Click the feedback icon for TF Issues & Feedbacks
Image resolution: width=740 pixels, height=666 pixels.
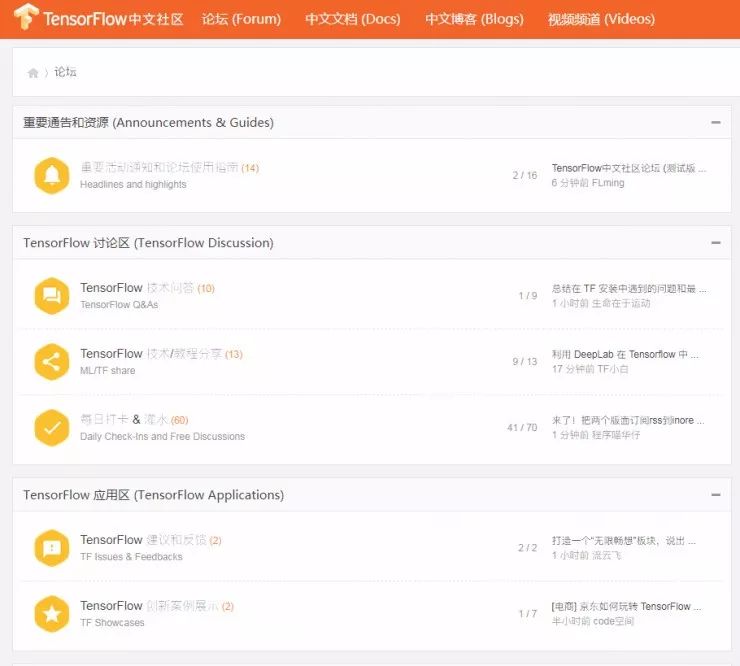pos(52,548)
